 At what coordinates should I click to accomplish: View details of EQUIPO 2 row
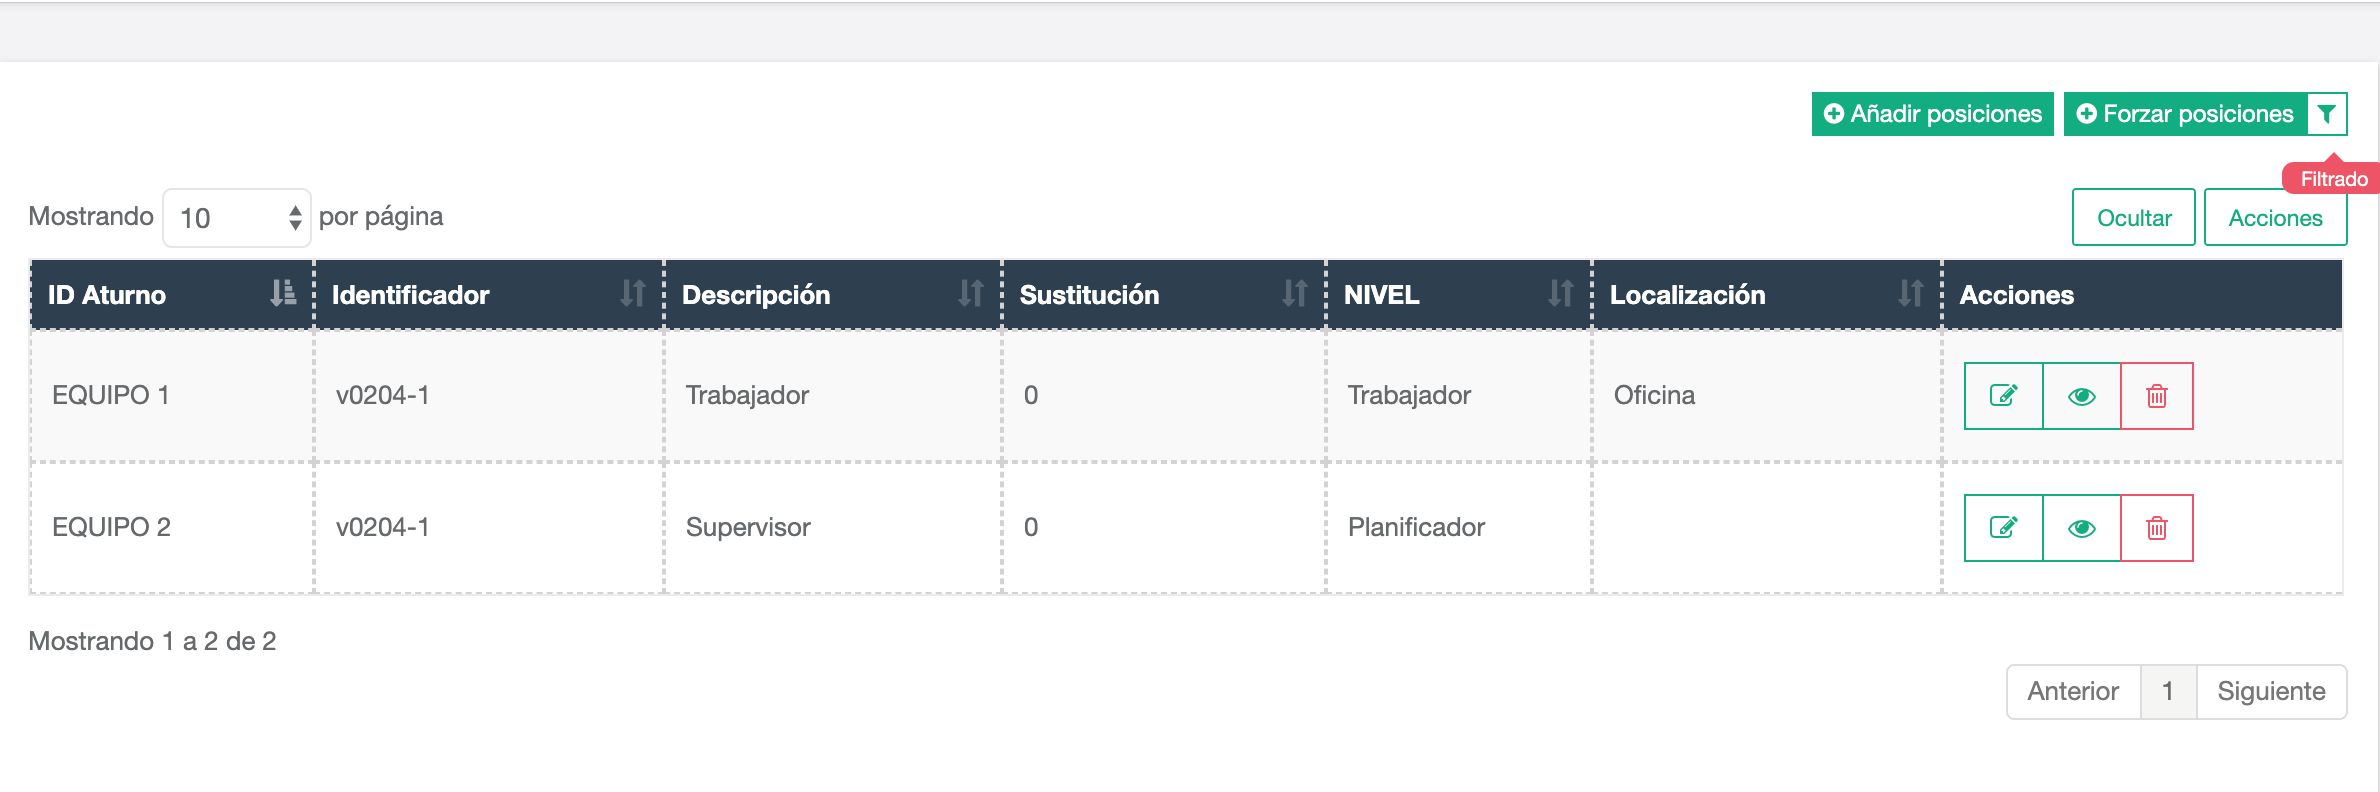(2081, 528)
